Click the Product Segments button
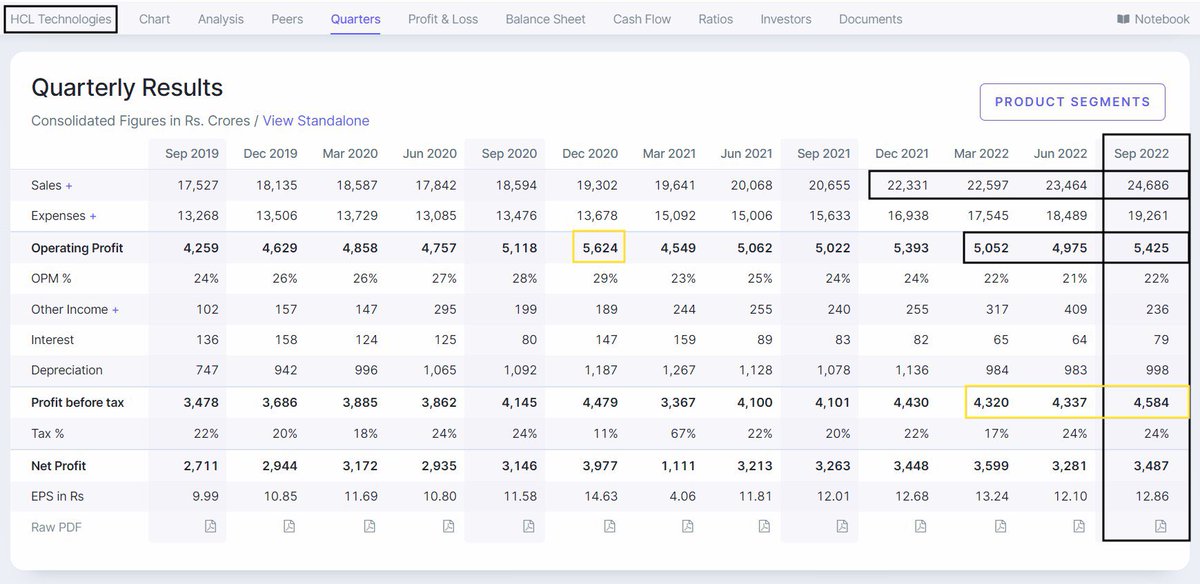This screenshot has width=1200, height=584. click(x=1072, y=102)
